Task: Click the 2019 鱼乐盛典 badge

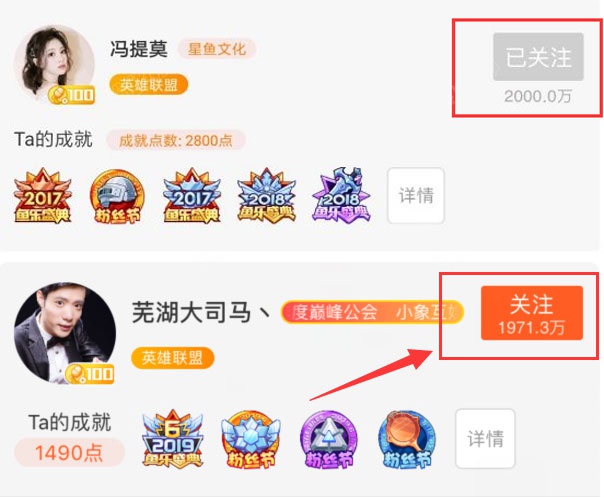Action: [172, 439]
